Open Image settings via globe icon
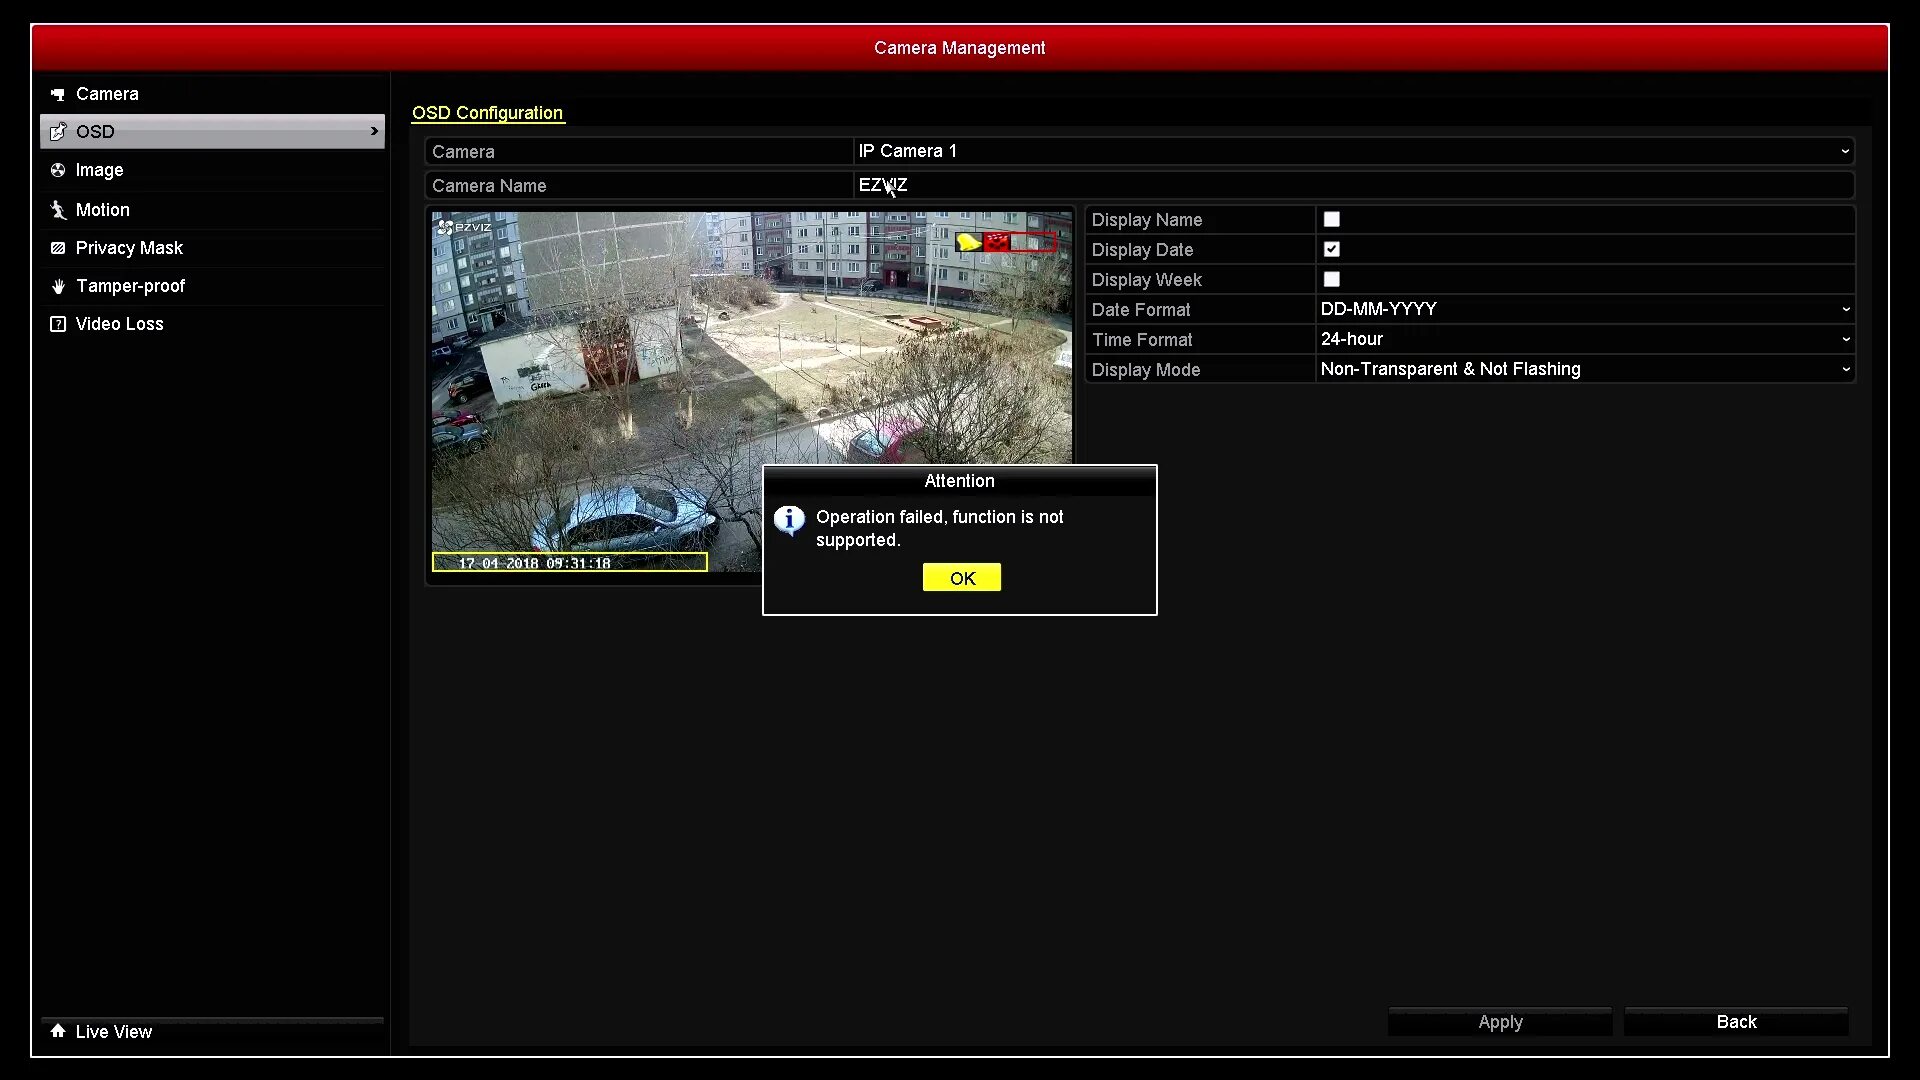Screen dimensions: 1920x1080 pos(58,170)
